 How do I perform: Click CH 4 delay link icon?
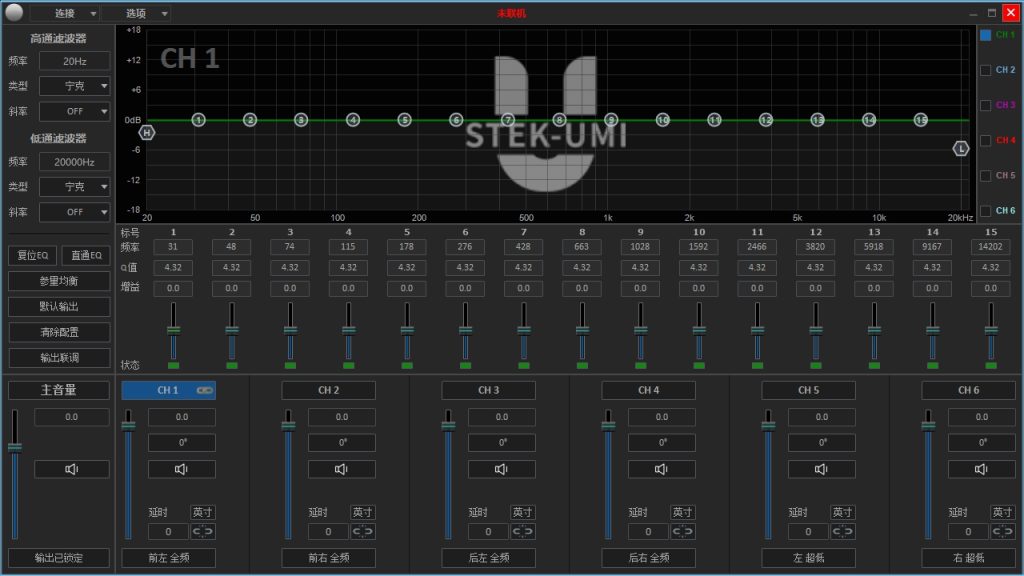pyautogui.click(x=682, y=532)
